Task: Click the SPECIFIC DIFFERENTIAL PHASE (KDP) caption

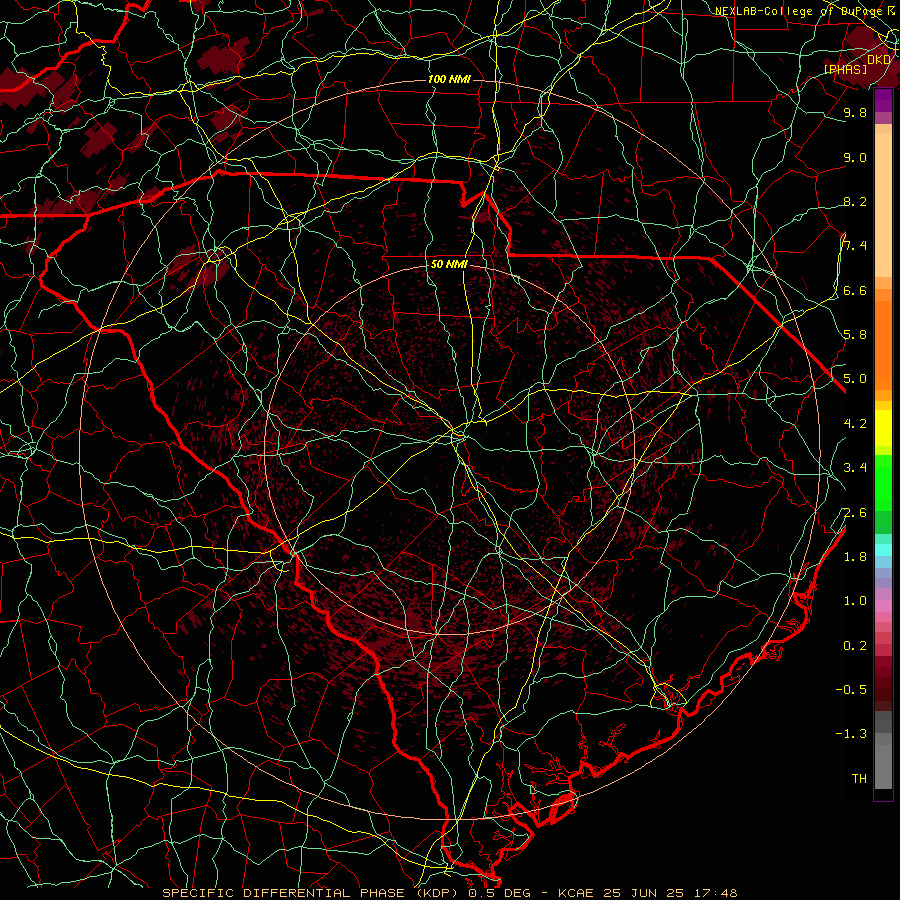Action: pyautogui.click(x=313, y=893)
